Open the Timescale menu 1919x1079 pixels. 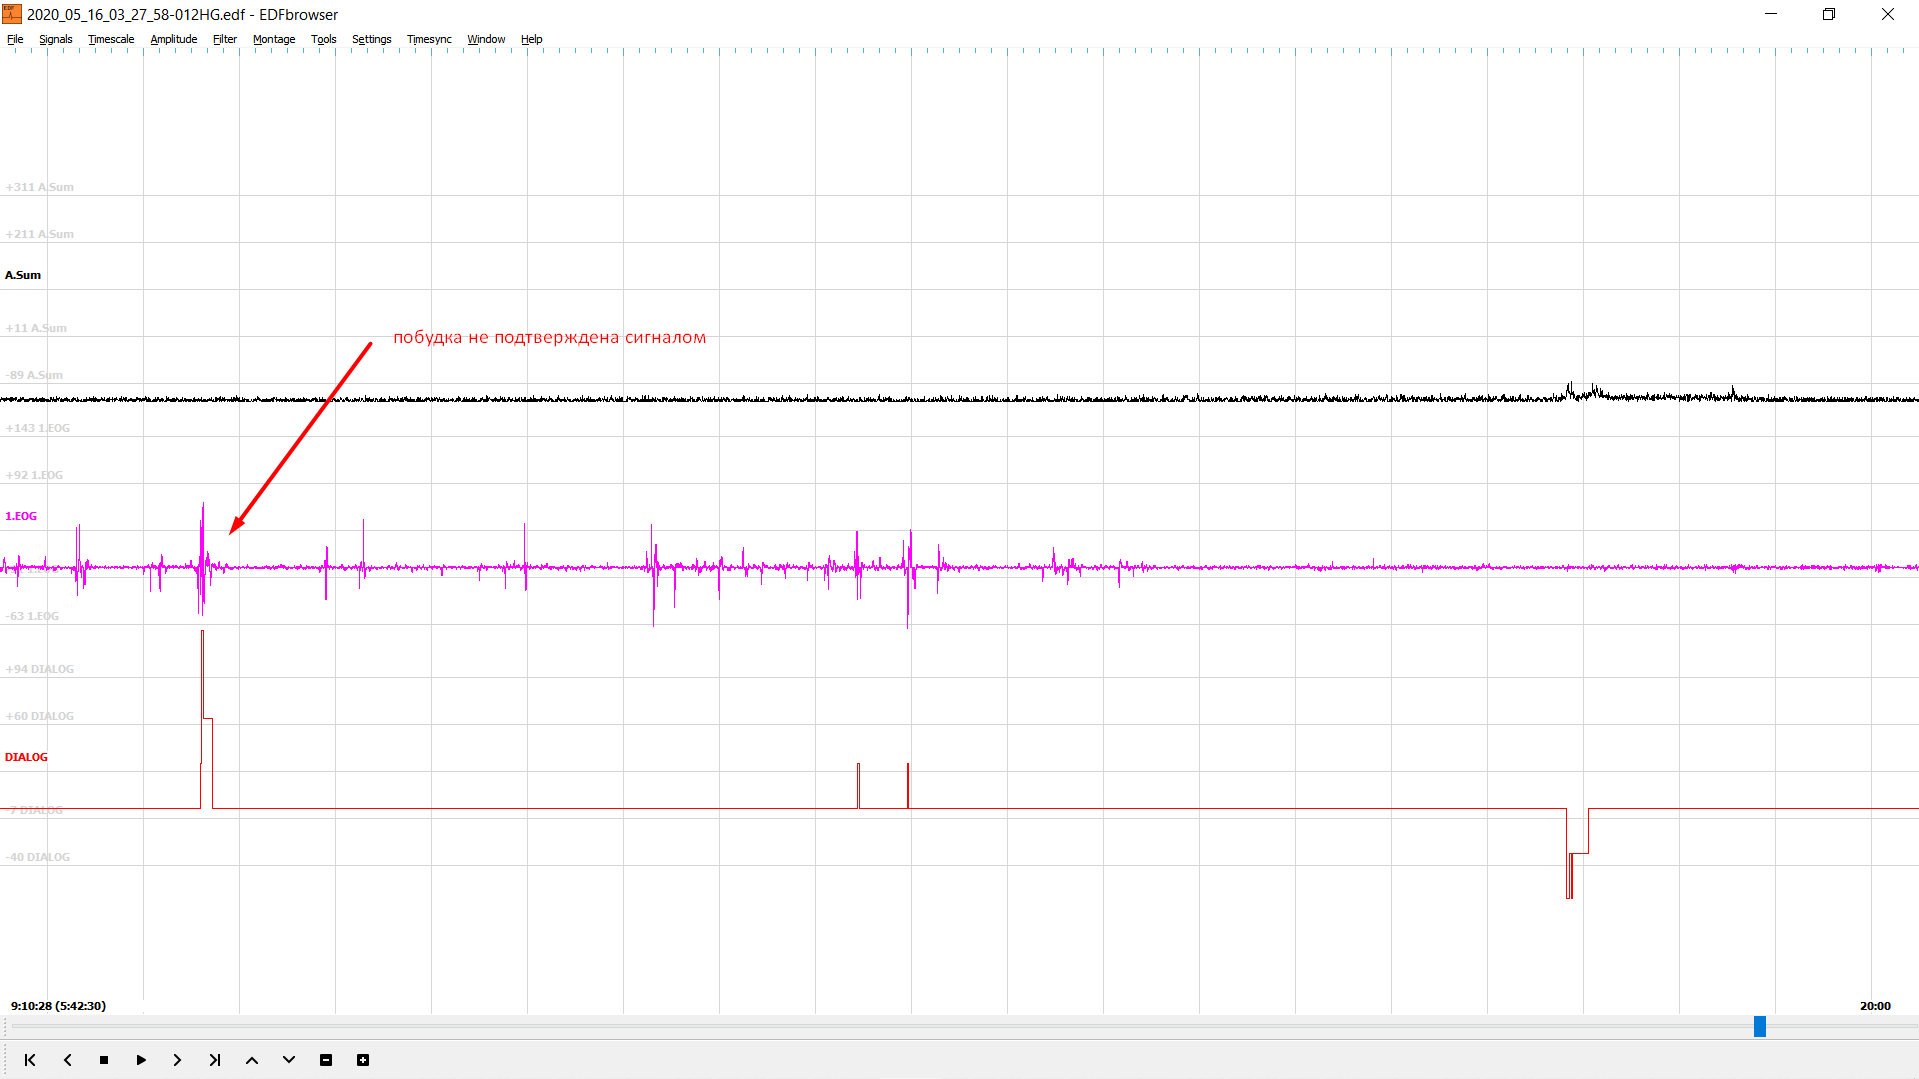point(111,39)
